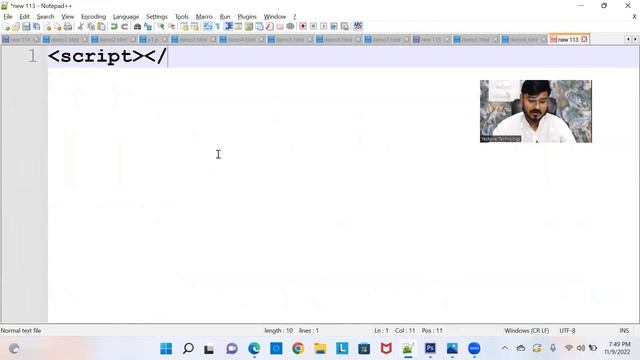This screenshot has height=360, width=640.
Task: Open the Zoom app in taskbar
Action: point(474,349)
